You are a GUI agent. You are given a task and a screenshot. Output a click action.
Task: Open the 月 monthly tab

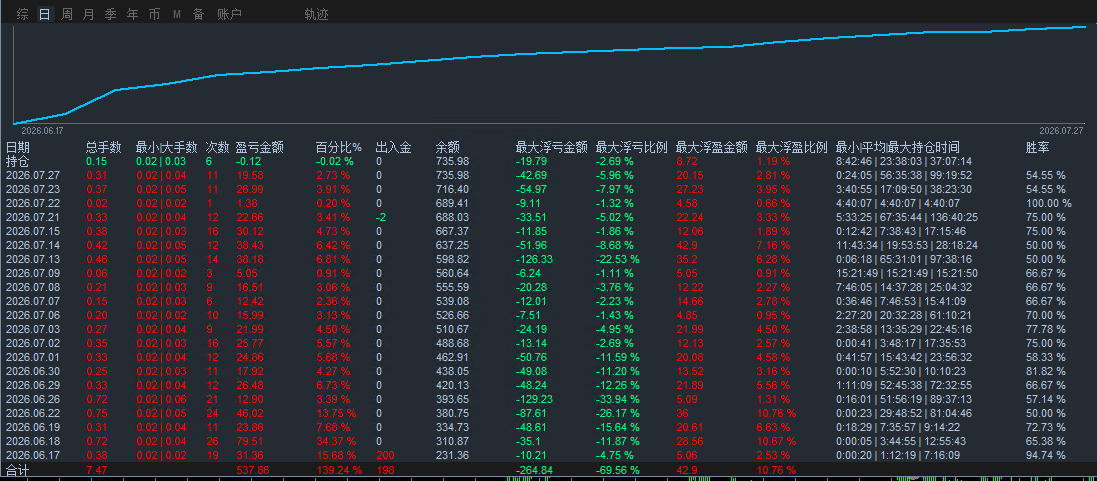[88, 14]
